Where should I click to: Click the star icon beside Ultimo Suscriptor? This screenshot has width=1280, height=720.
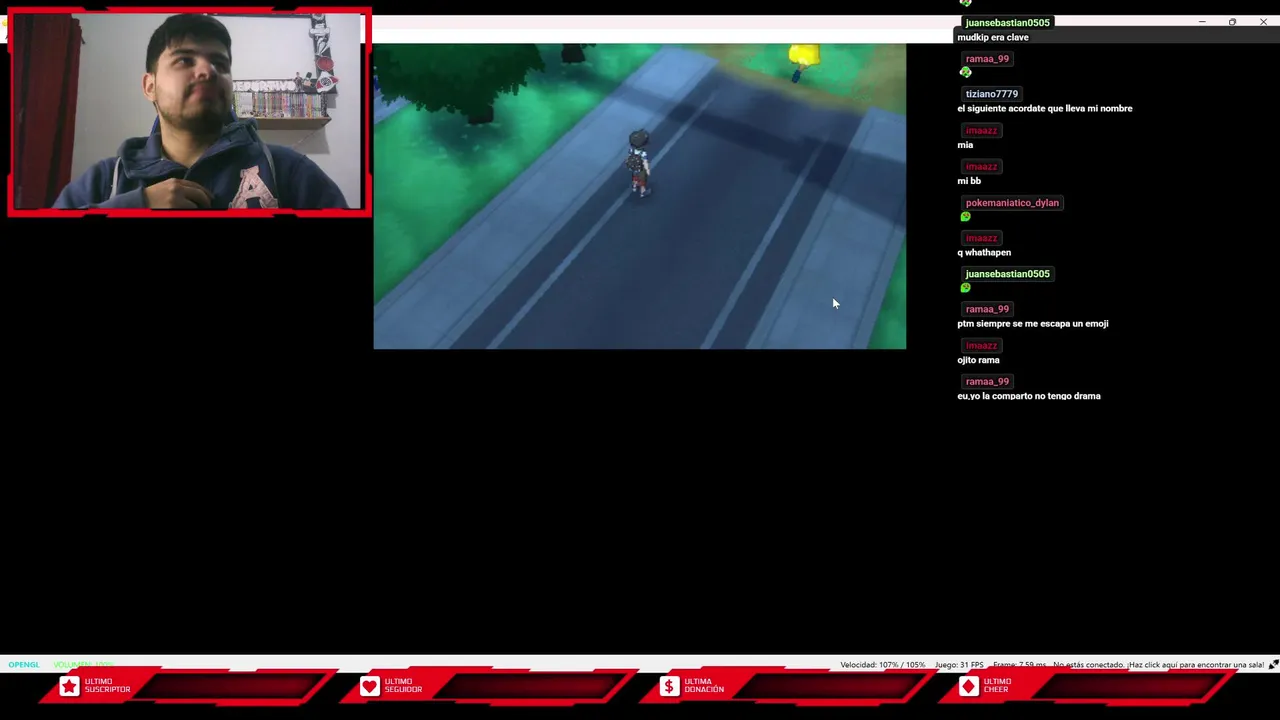pos(69,686)
